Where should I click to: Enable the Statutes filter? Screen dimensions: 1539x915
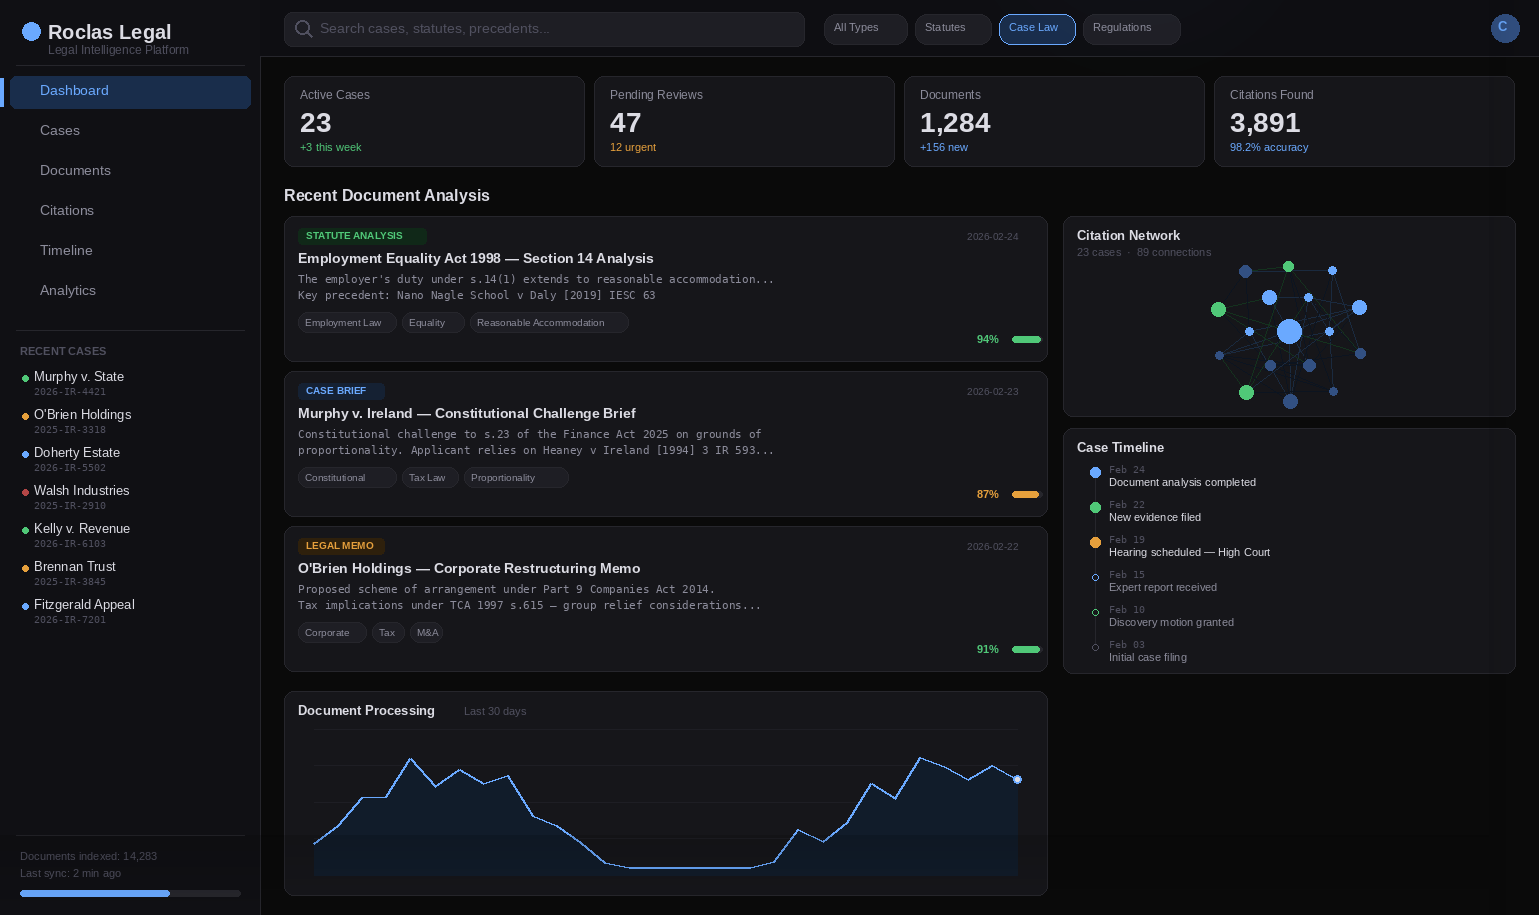[x=951, y=28]
